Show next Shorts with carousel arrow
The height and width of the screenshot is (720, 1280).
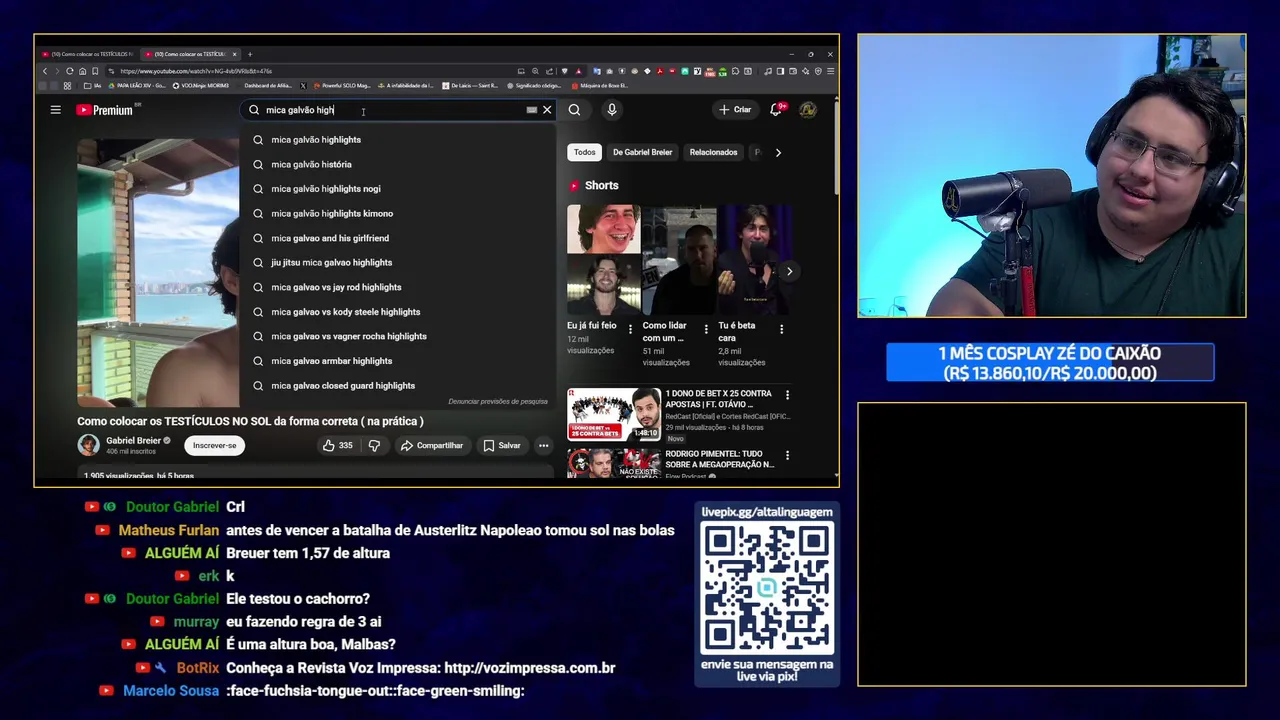(x=789, y=271)
